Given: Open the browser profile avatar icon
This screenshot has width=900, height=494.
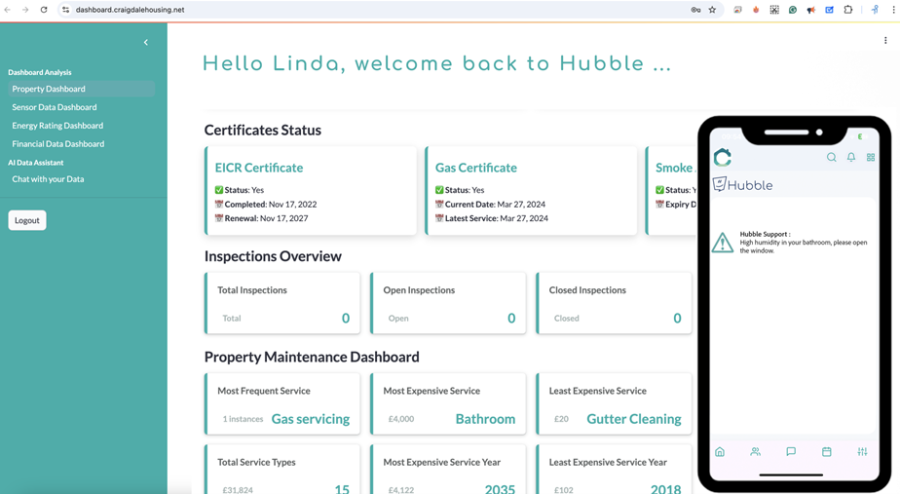Looking at the screenshot, I should pos(875,10).
